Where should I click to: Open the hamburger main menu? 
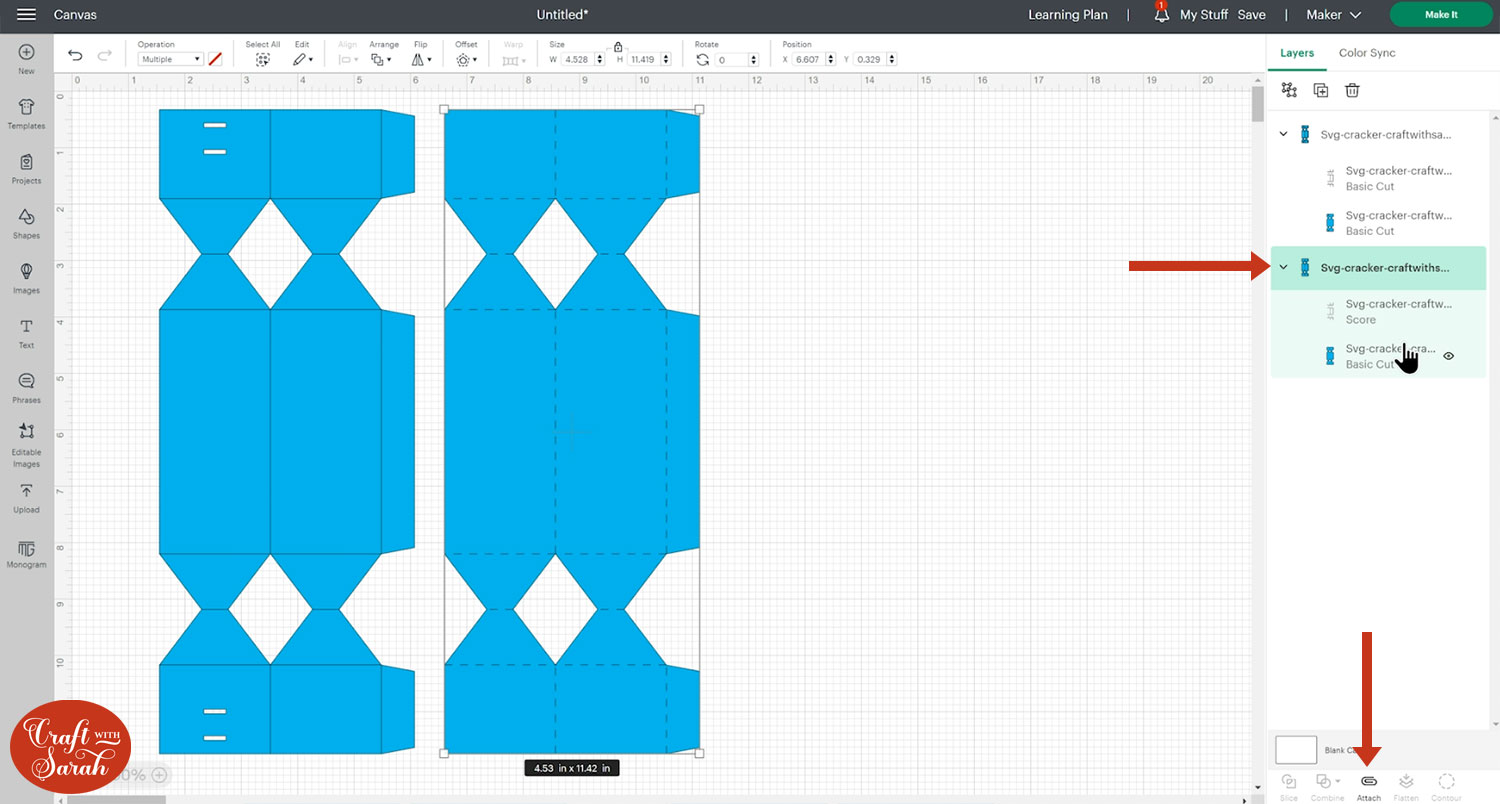27,15
